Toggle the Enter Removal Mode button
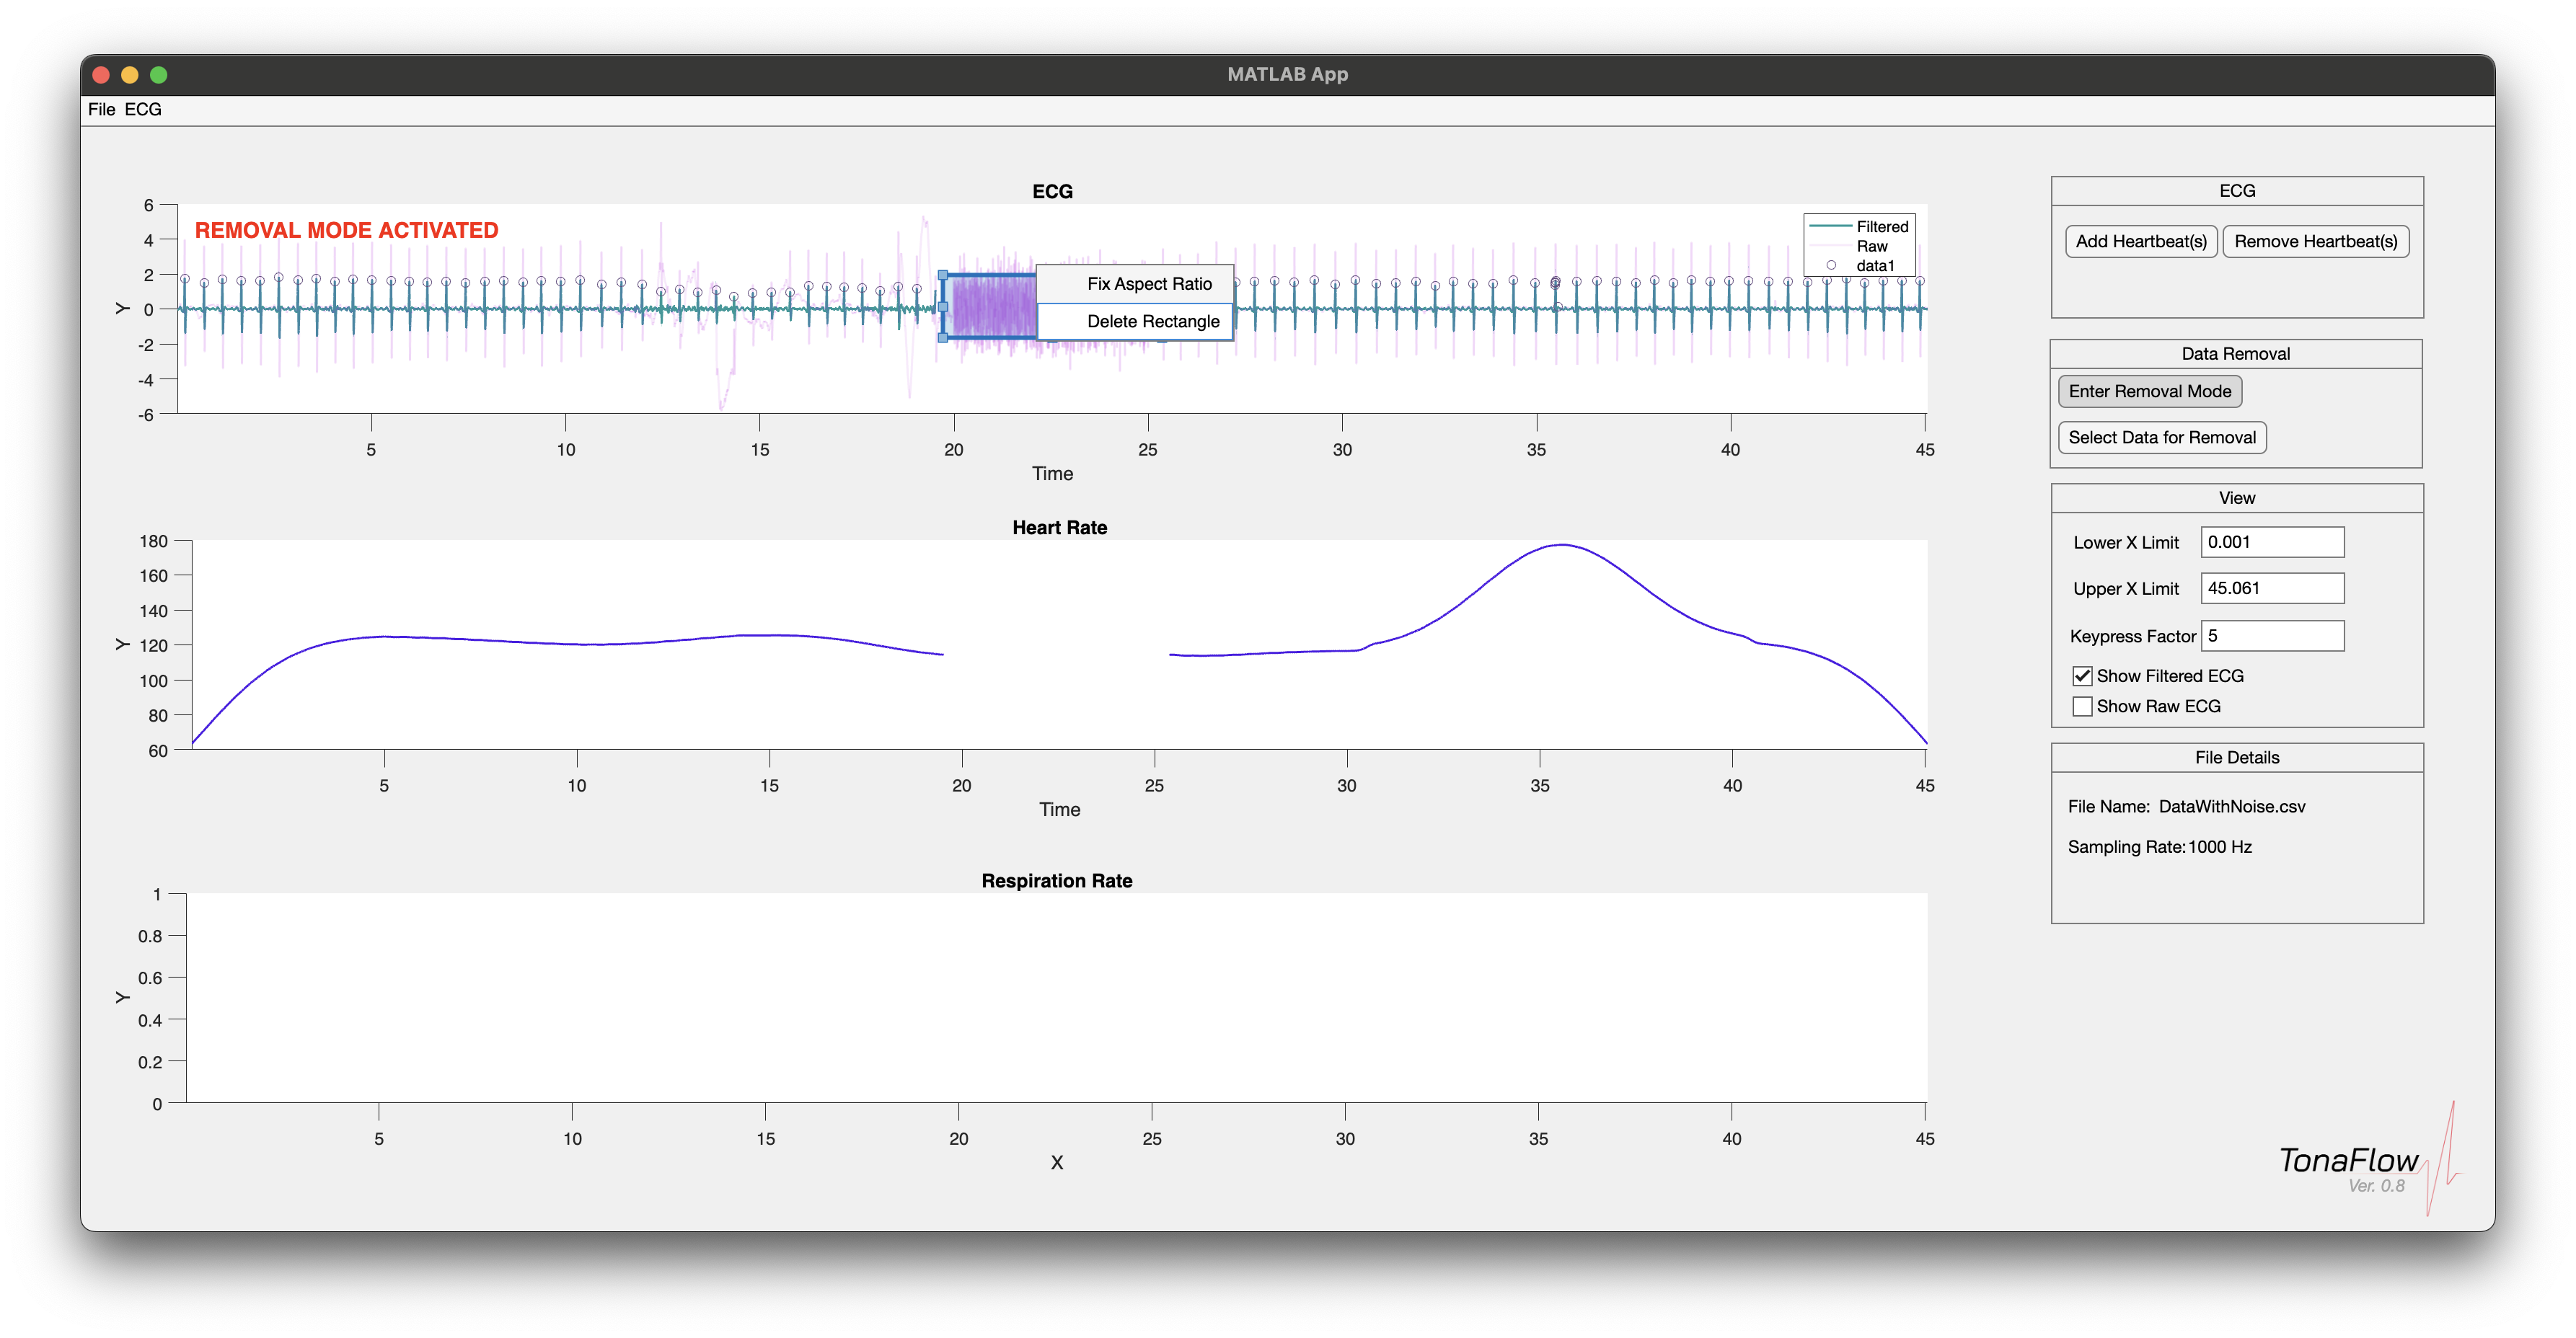 [2150, 391]
